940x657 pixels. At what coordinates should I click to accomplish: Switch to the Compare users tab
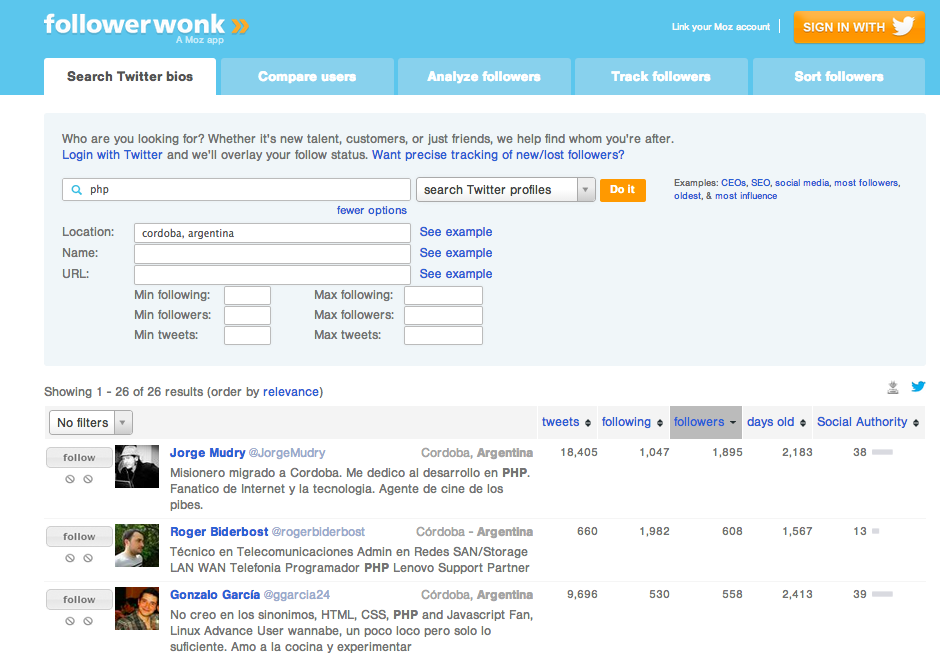[307, 77]
